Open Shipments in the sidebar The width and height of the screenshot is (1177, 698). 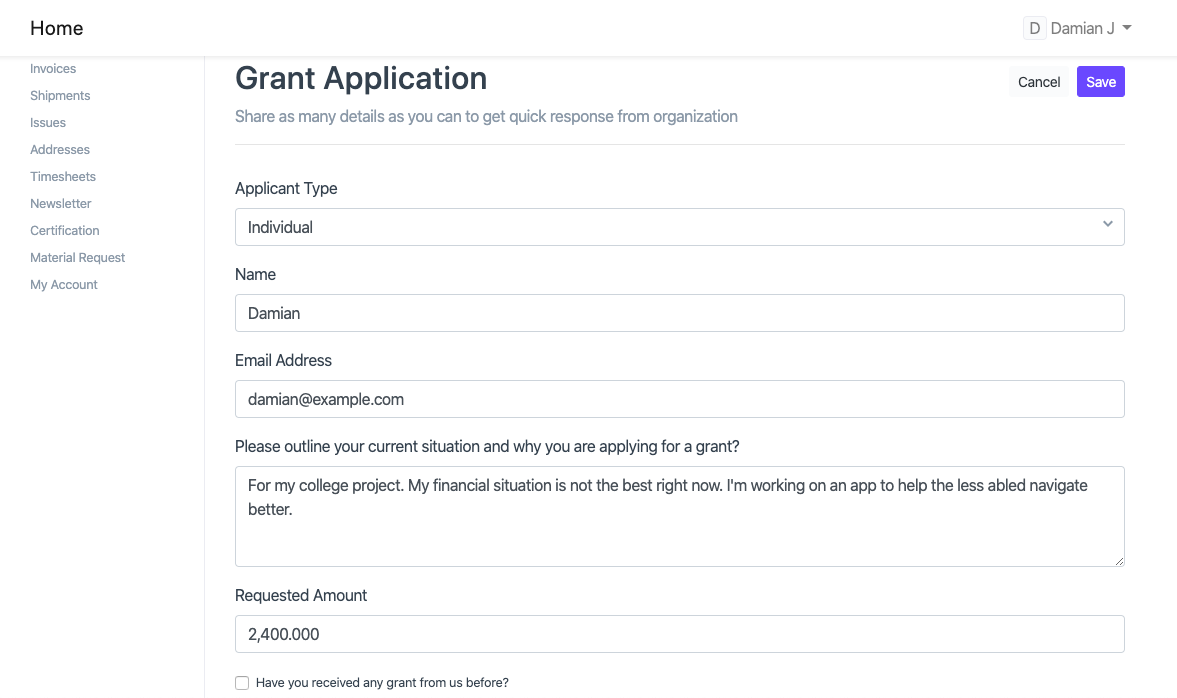(60, 96)
